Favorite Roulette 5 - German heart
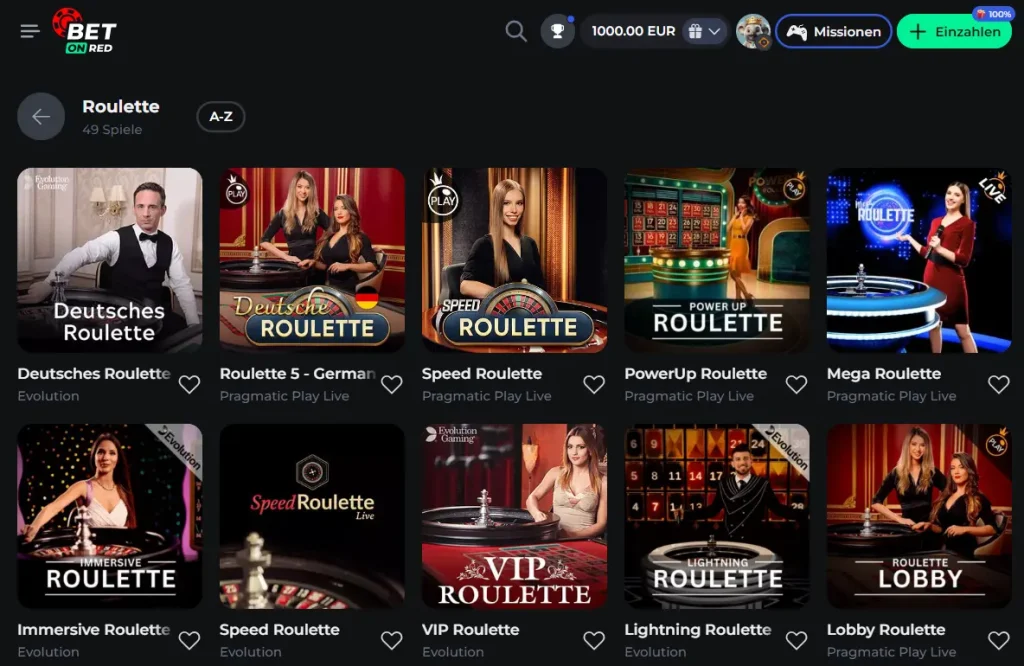Image resolution: width=1024 pixels, height=666 pixels. pyautogui.click(x=392, y=385)
